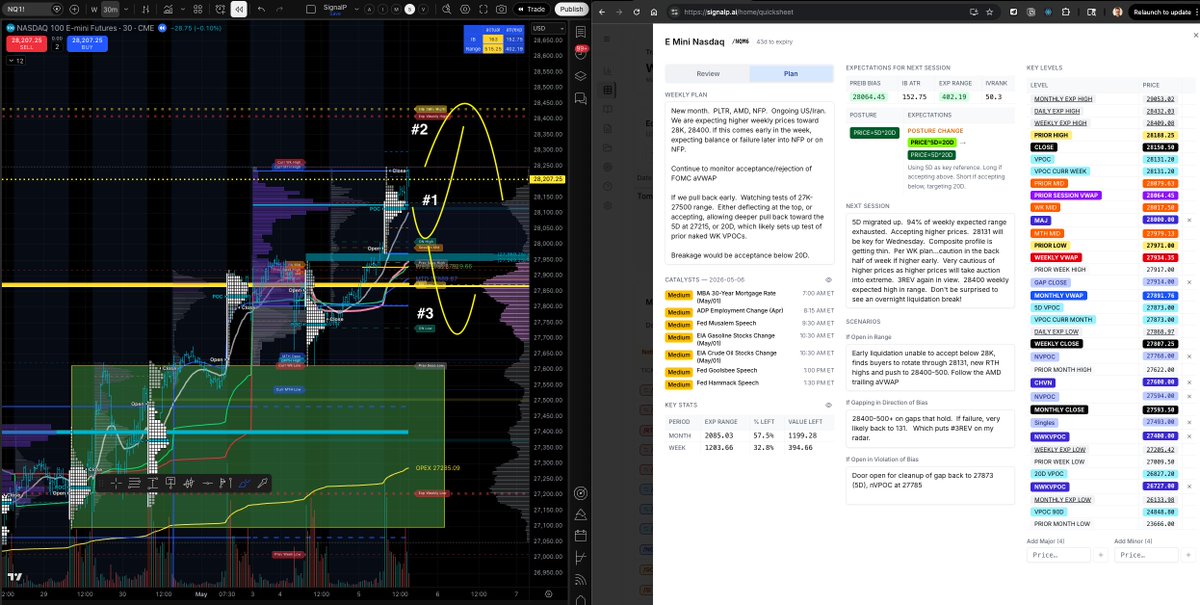Select the pen tool at floating toolbar end

pyautogui.click(x=261, y=482)
